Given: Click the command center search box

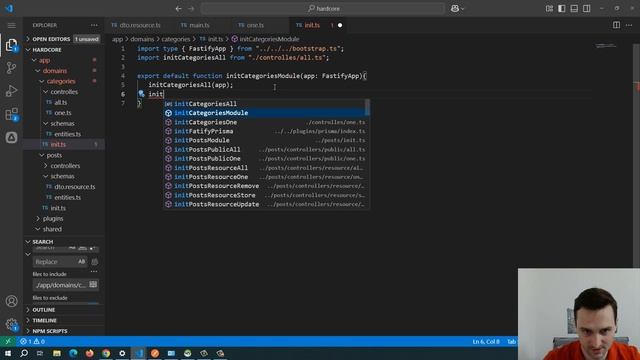Looking at the screenshot, I should coord(323,9).
